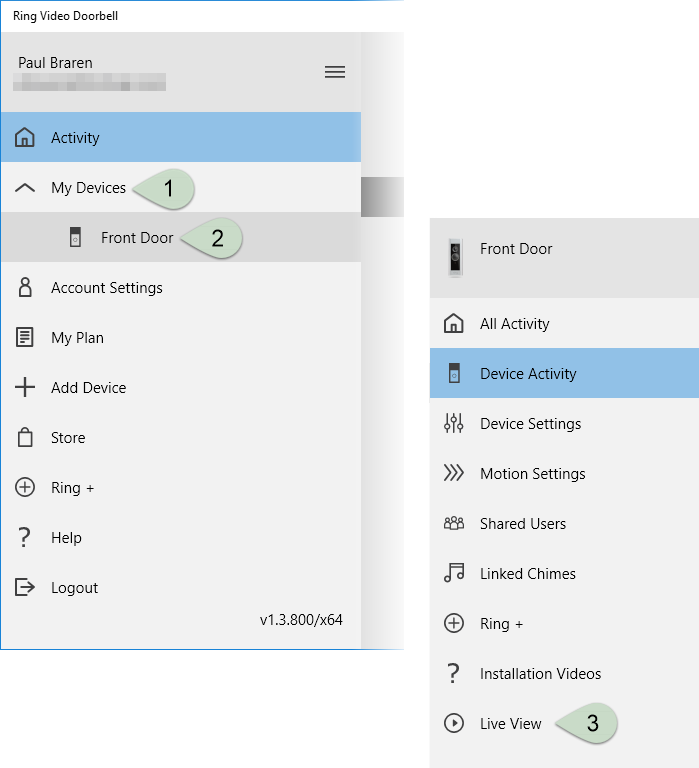This screenshot has width=699, height=768.
Task: Click the Device Activity doorbell icon
Action: pyautogui.click(x=455, y=373)
